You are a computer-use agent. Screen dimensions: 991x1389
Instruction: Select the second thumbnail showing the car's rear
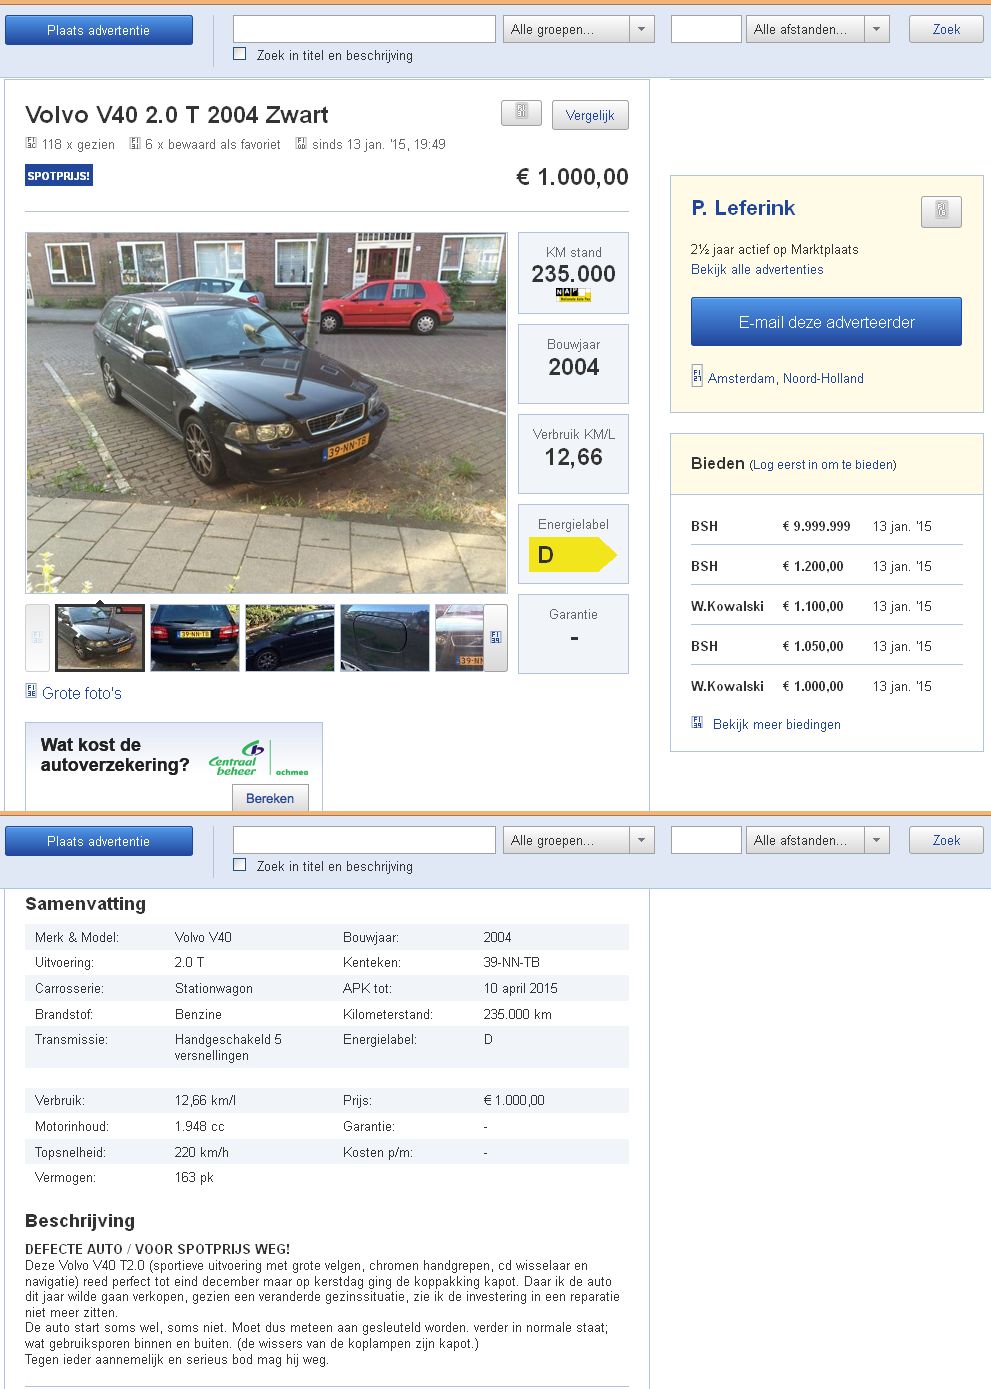point(195,637)
